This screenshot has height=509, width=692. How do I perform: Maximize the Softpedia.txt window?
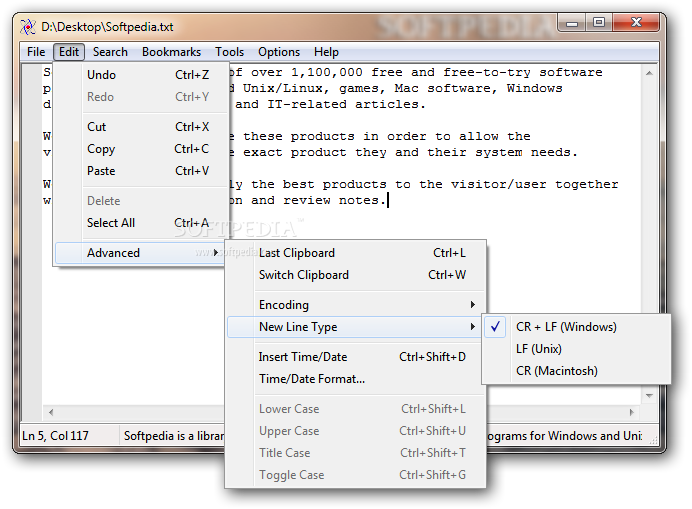tap(599, 23)
